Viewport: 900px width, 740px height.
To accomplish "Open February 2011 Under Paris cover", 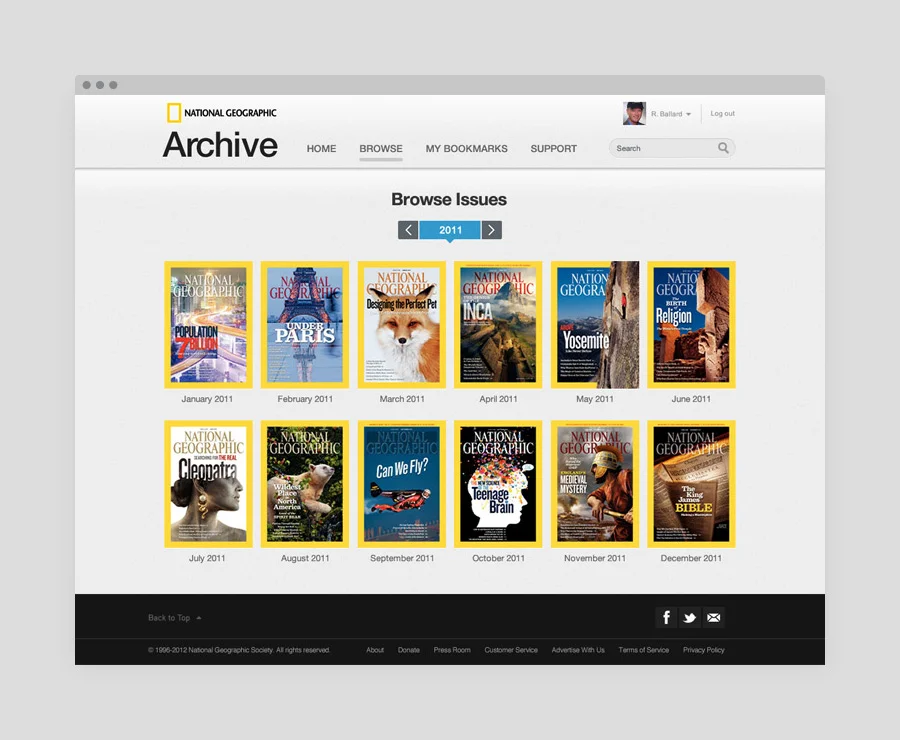I will 305,325.
